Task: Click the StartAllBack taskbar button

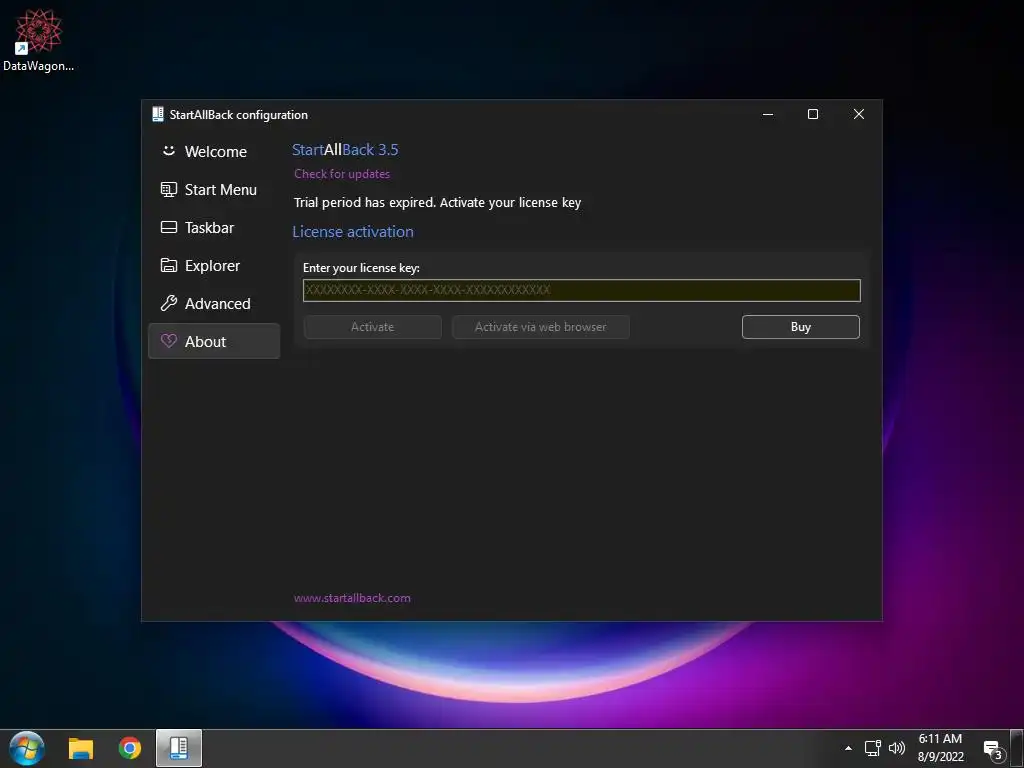Action: 179,748
